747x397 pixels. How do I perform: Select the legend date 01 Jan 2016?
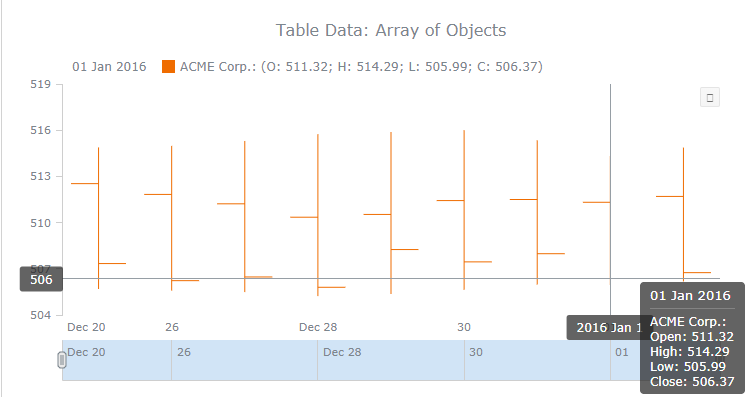click(109, 66)
